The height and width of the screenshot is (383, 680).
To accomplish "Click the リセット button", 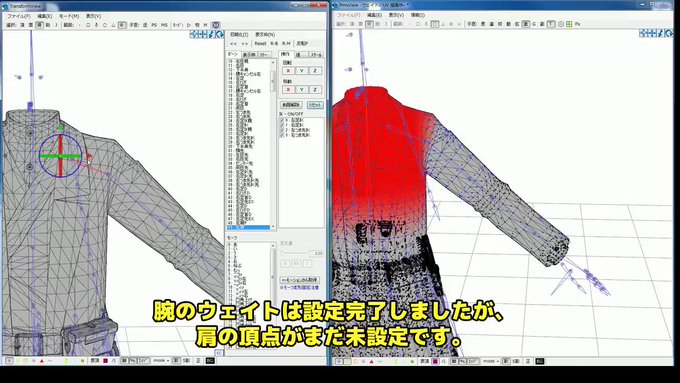I will pos(315,105).
